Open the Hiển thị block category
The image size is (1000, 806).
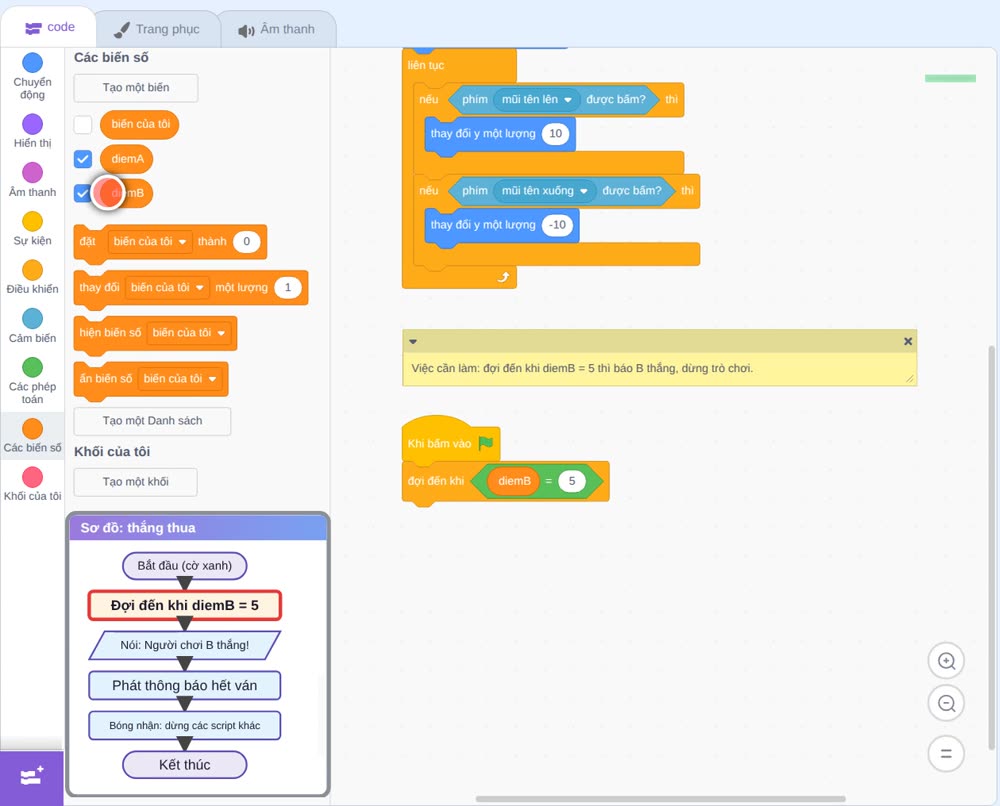[32, 131]
